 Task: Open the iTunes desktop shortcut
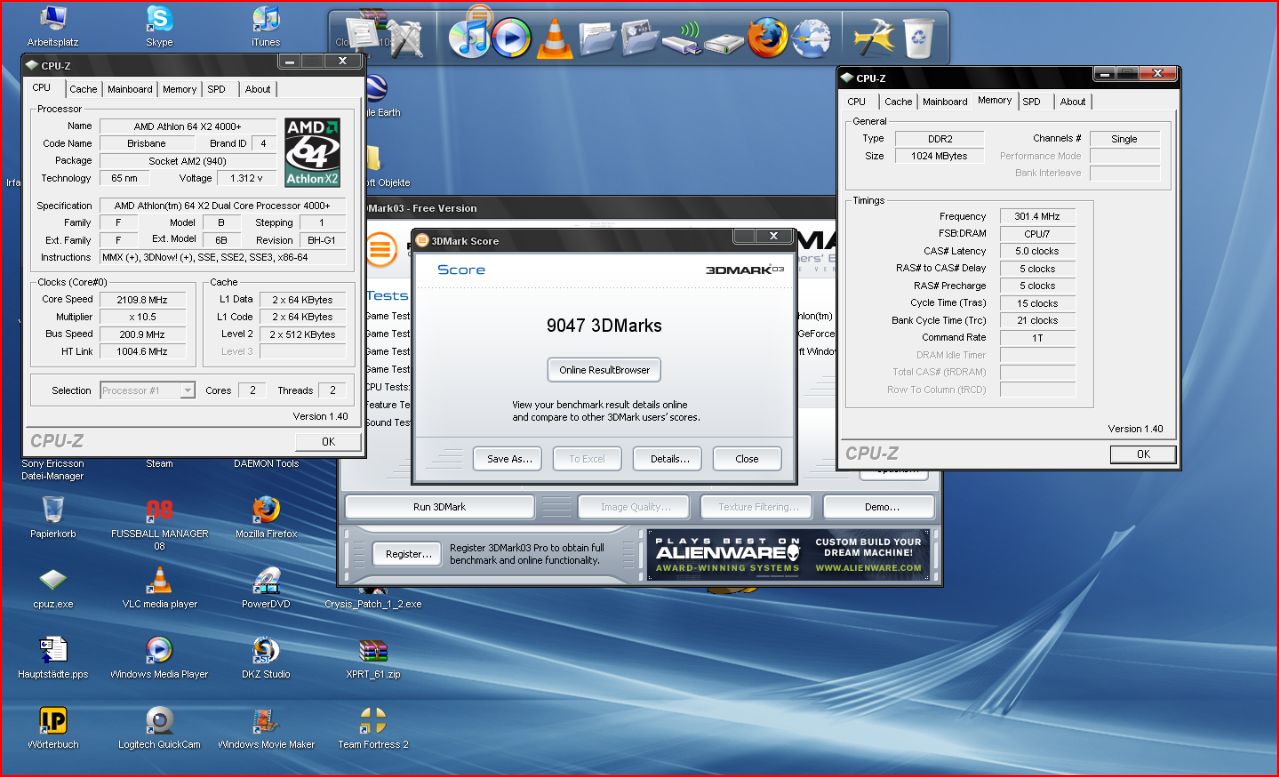point(266,27)
